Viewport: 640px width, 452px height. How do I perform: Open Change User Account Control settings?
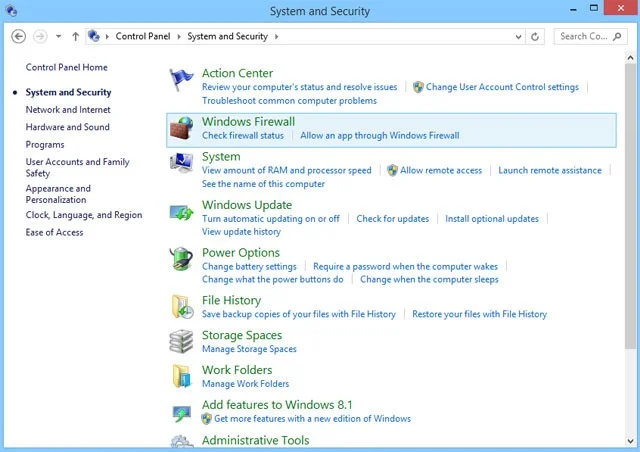(502, 87)
